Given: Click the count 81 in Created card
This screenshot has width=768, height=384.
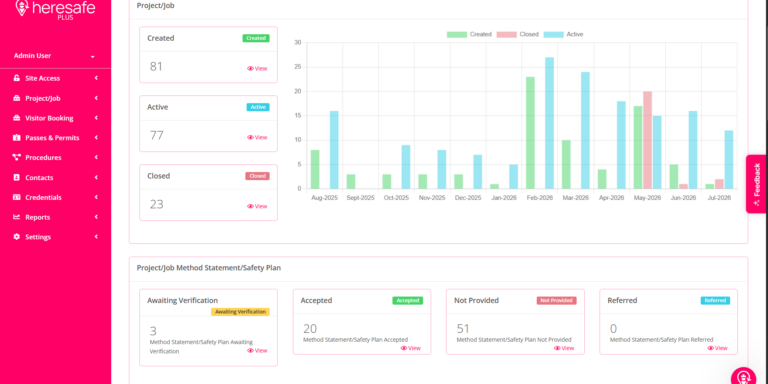Looking at the screenshot, I should click(156, 67).
